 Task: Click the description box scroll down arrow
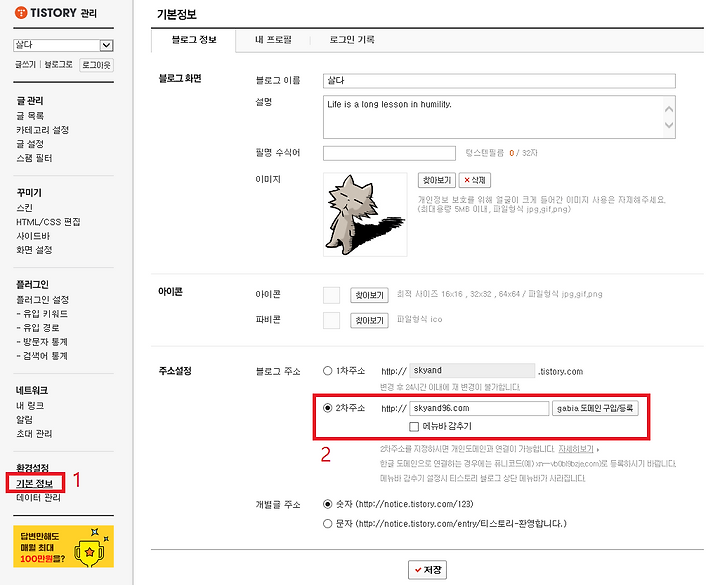[x=669, y=125]
